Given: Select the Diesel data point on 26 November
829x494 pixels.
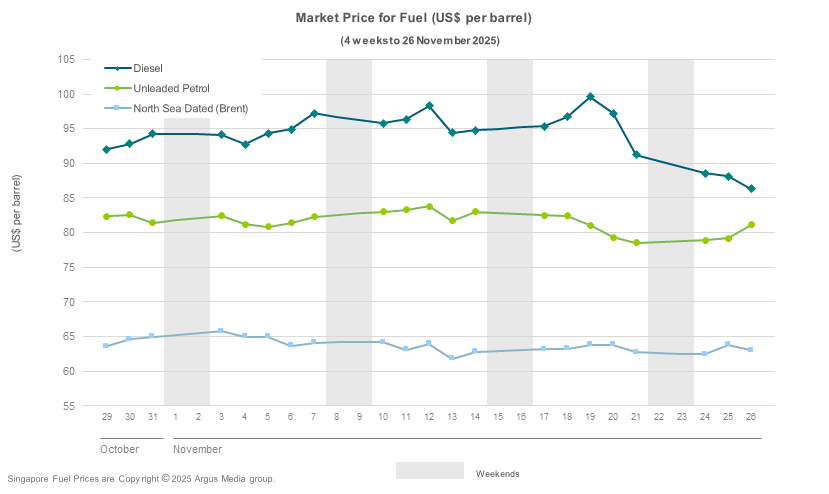Looking at the screenshot, I should click(751, 189).
